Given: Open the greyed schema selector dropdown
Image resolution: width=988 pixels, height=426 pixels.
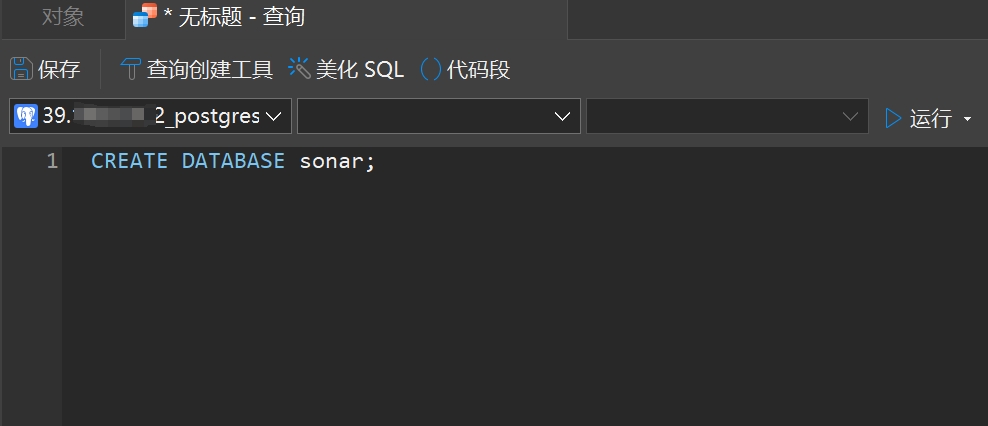Looking at the screenshot, I should [727, 116].
